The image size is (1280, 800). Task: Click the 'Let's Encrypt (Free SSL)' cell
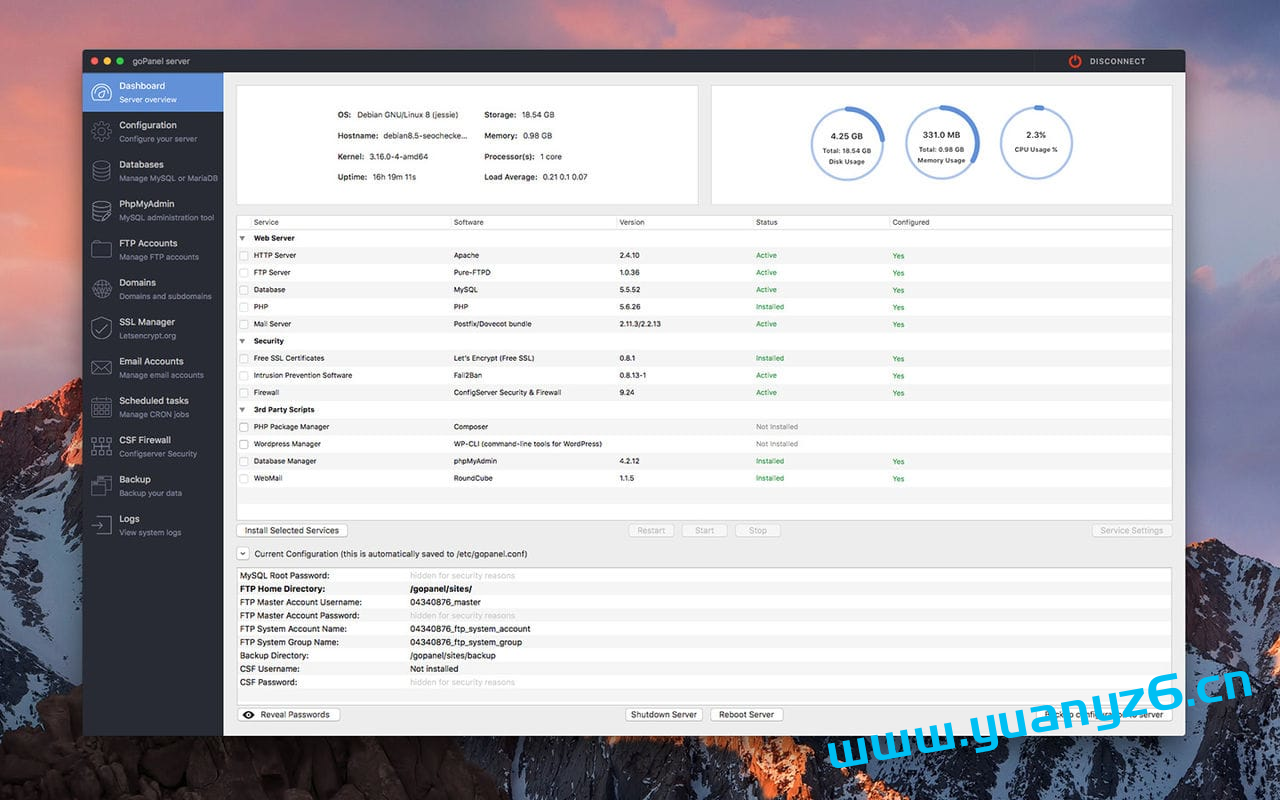[494, 358]
